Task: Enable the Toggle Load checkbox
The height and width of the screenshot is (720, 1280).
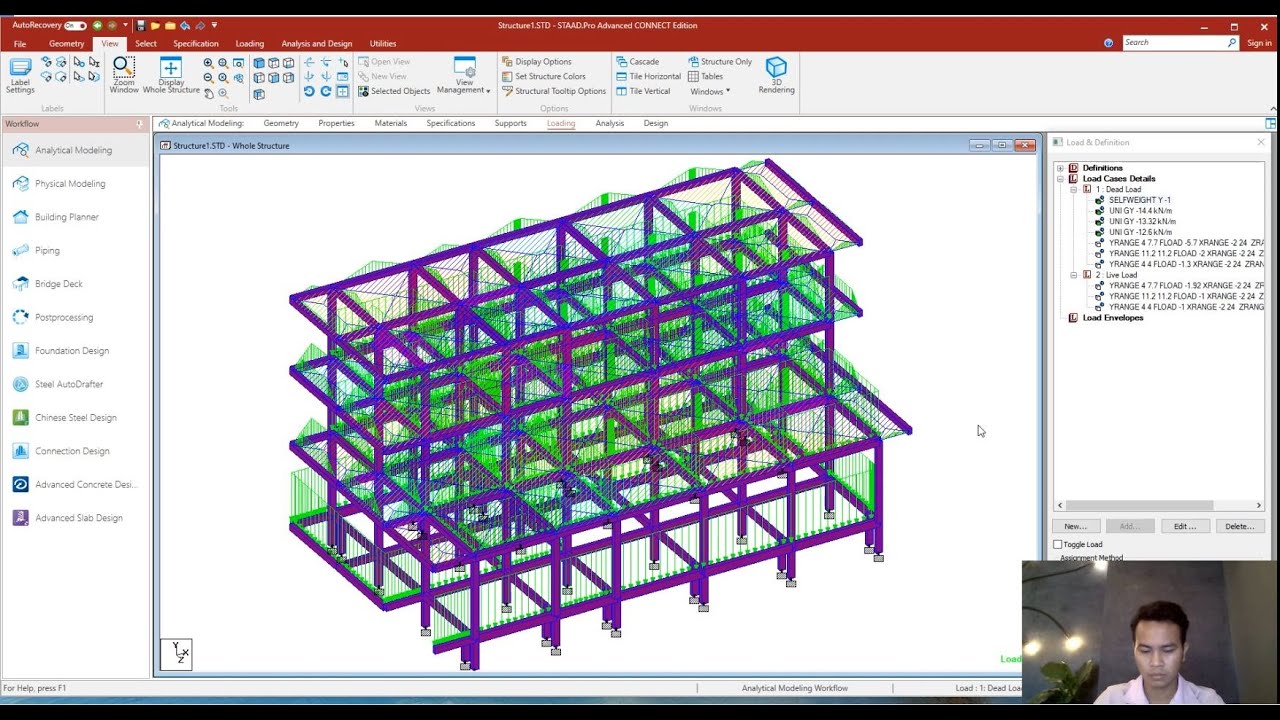Action: [1058, 545]
